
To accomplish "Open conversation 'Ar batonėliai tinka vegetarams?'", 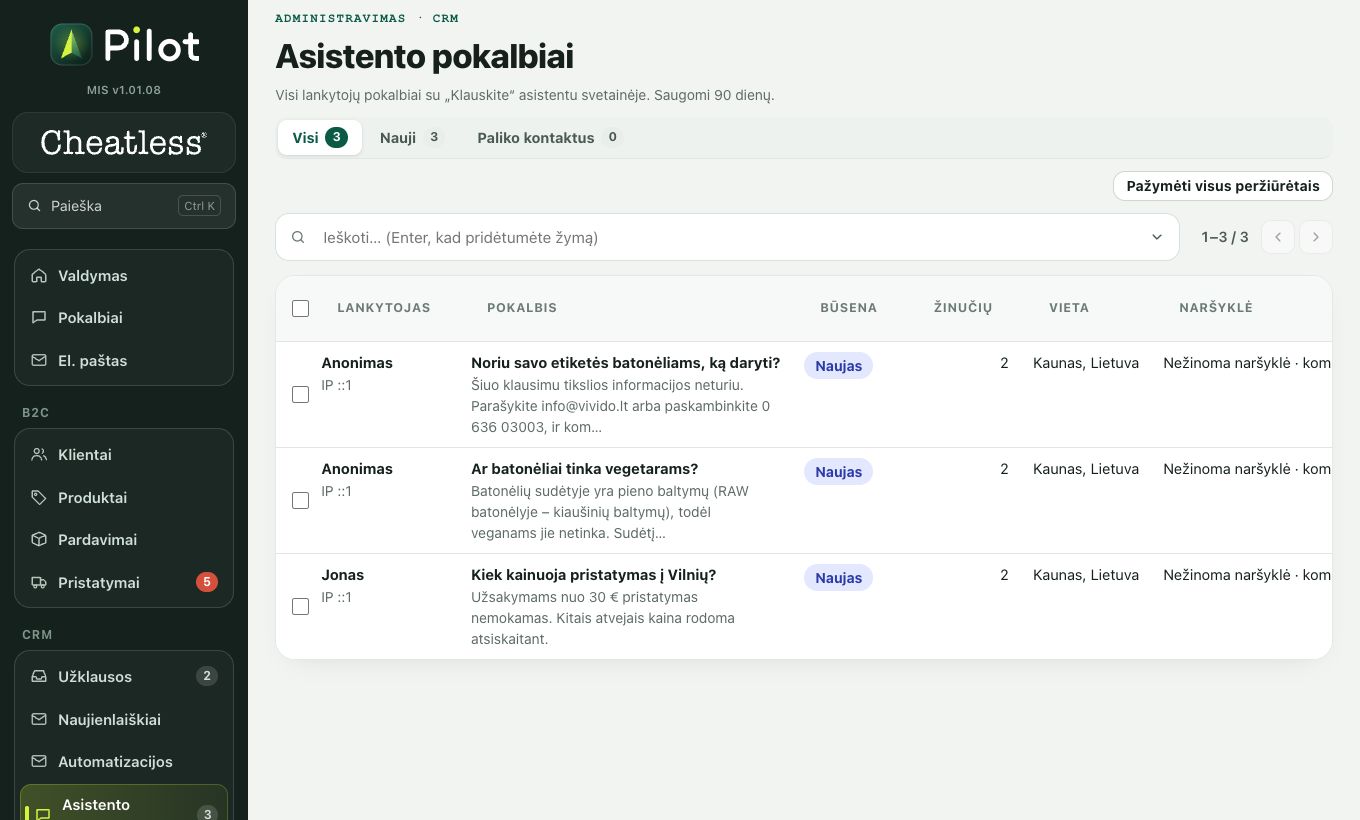I will (x=585, y=469).
